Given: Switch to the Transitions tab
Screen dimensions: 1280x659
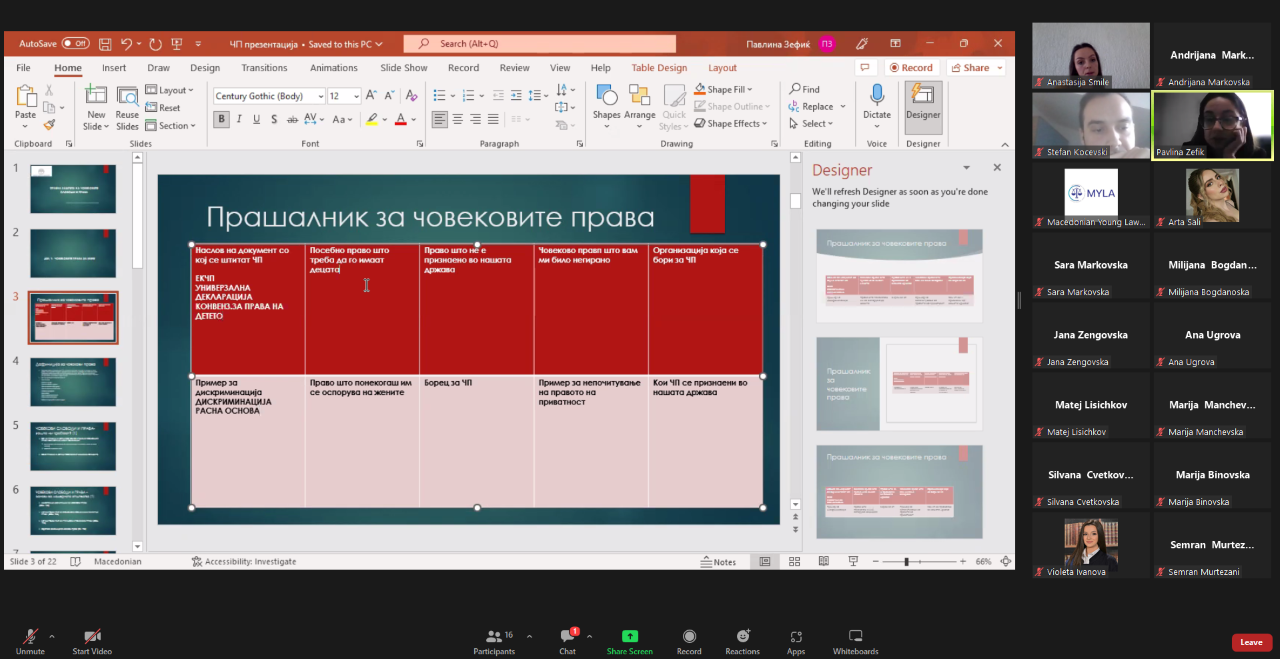Looking at the screenshot, I should pos(264,68).
